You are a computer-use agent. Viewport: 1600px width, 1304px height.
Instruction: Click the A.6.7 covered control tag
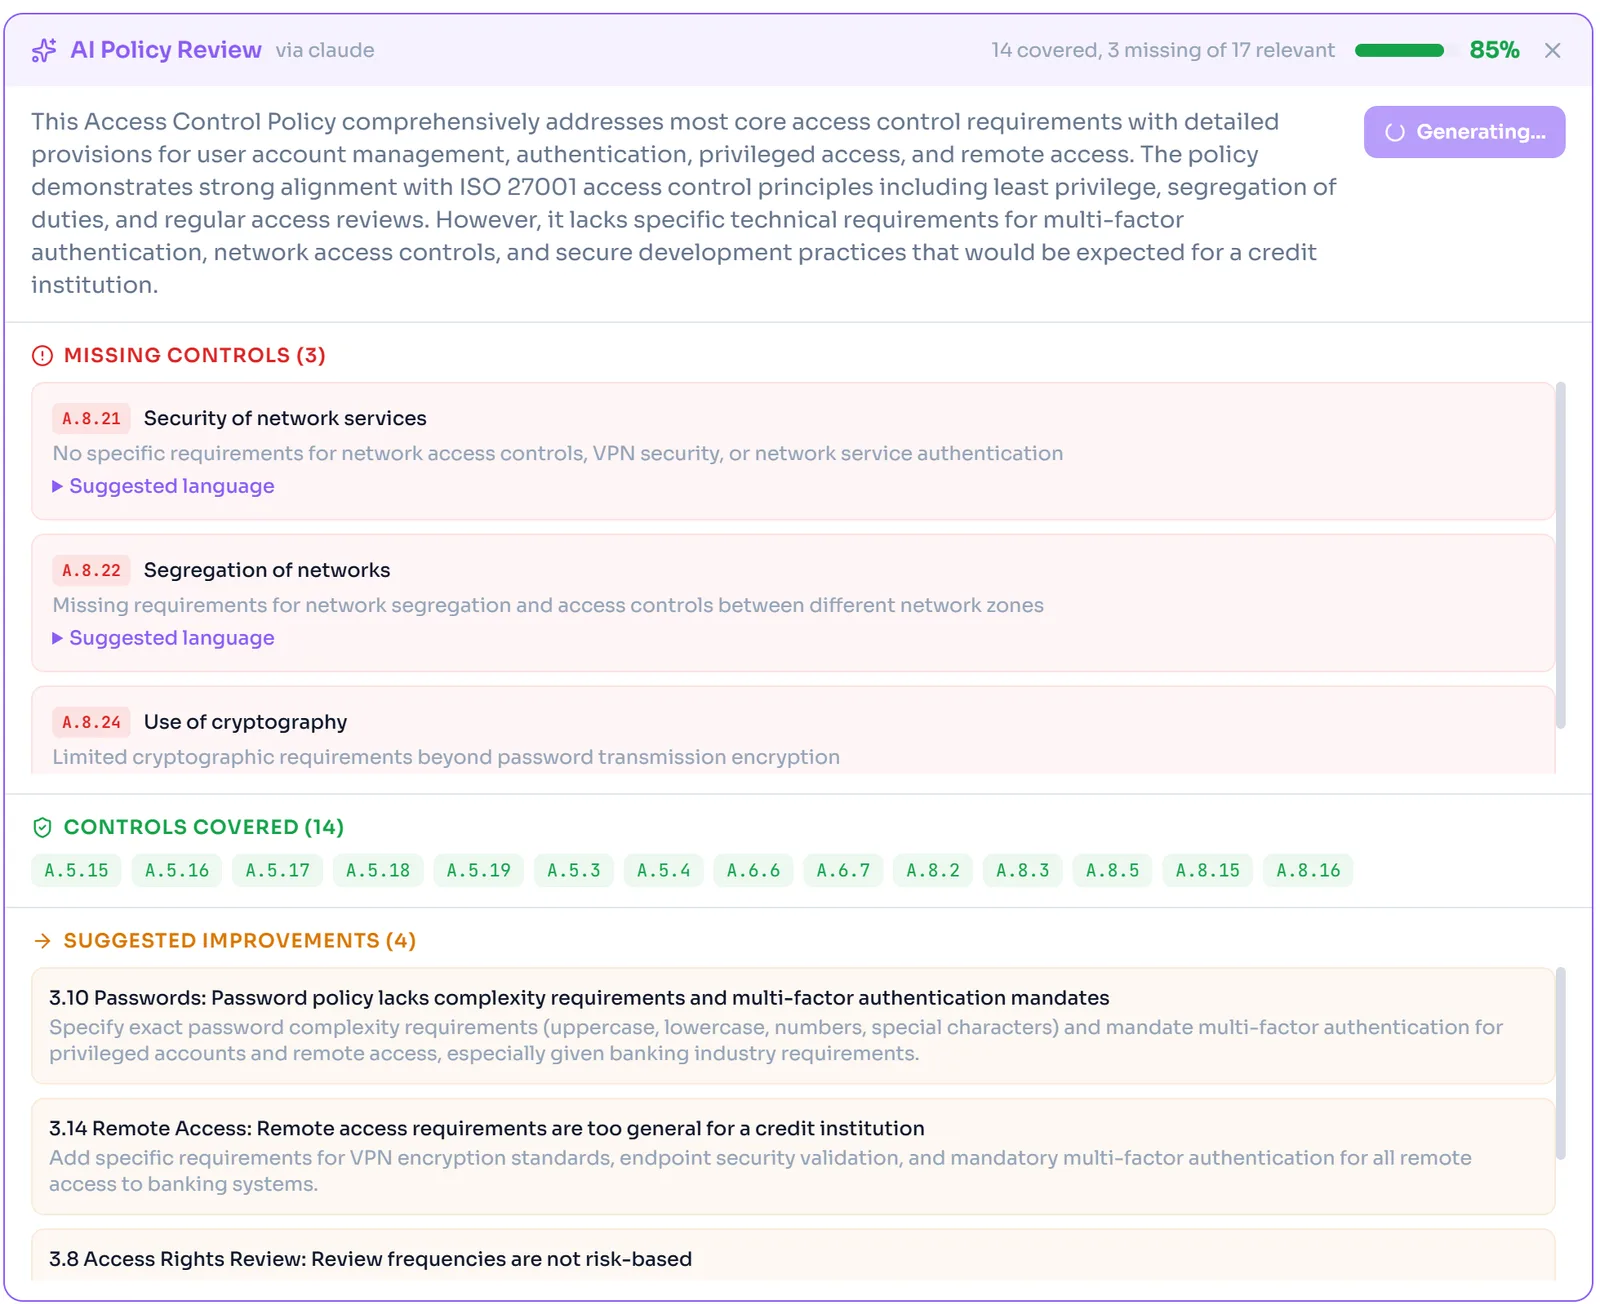point(844,870)
